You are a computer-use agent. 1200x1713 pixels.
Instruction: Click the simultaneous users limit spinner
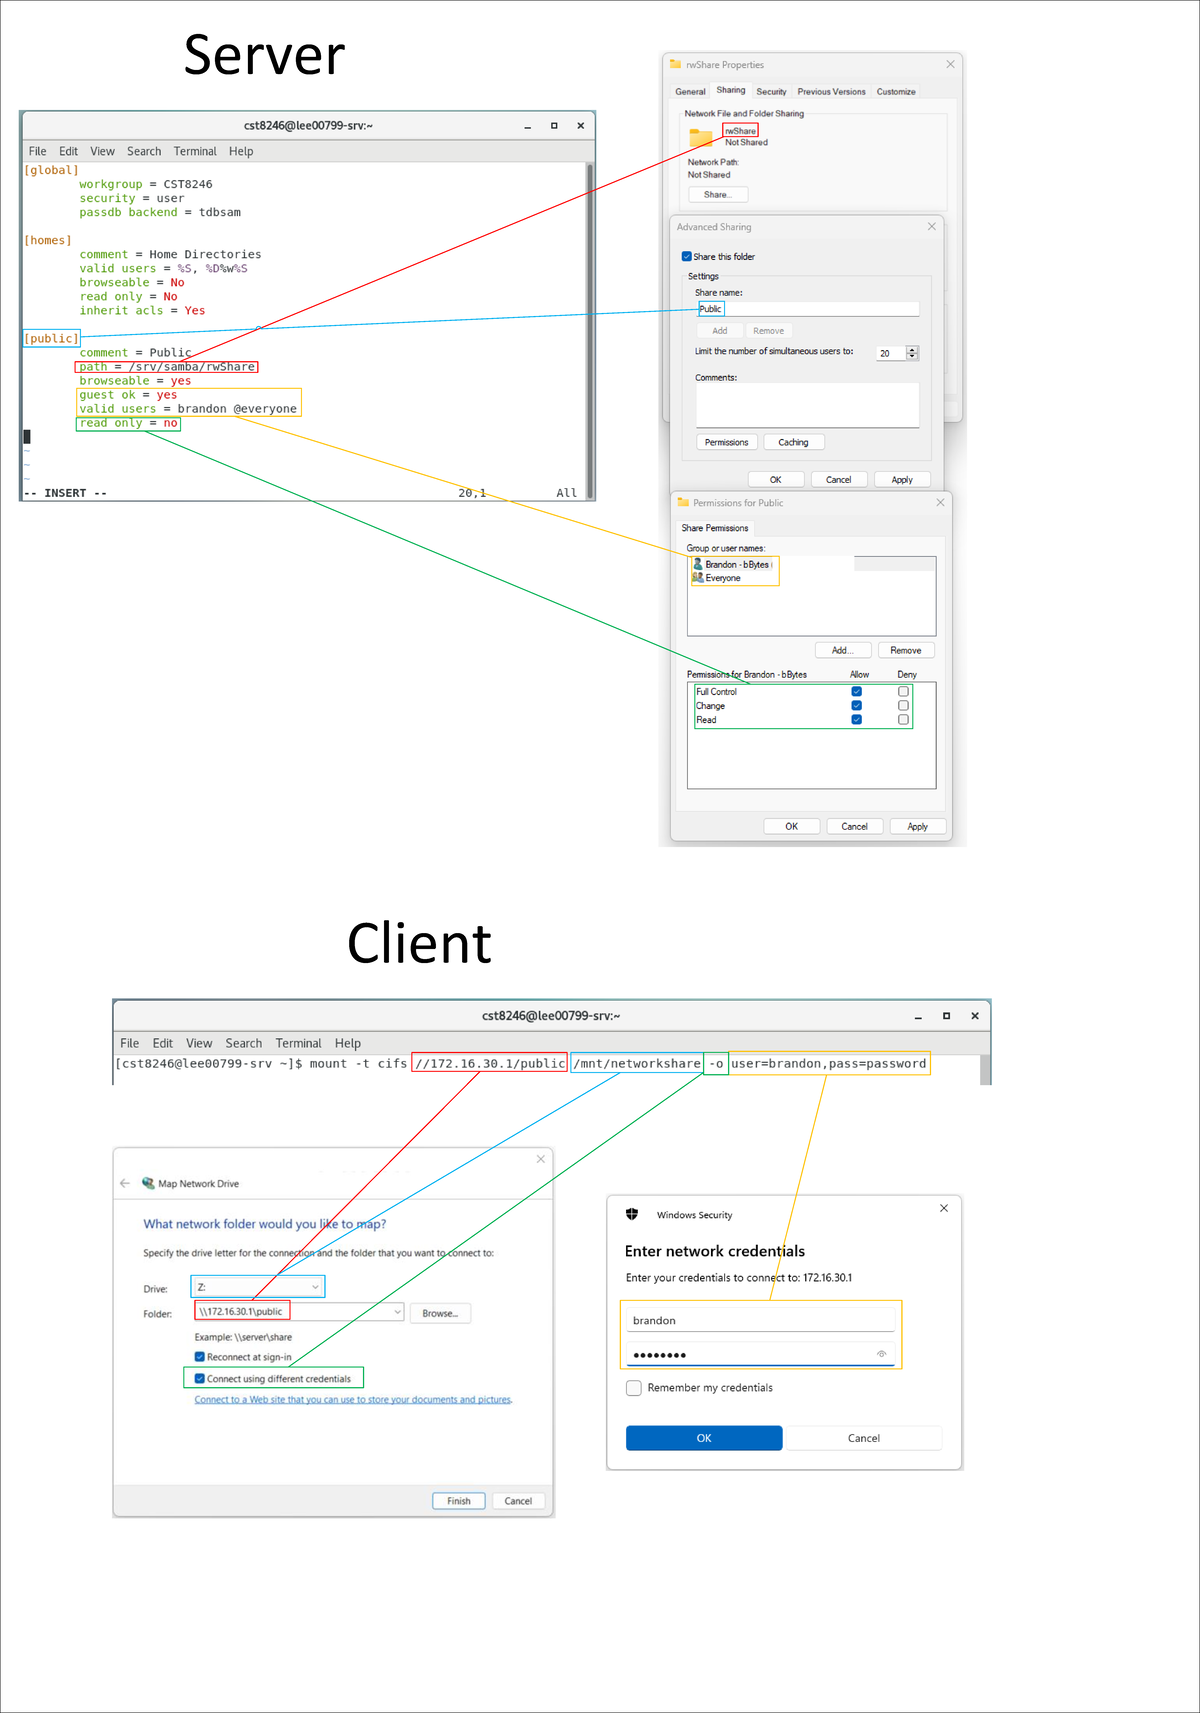click(912, 353)
